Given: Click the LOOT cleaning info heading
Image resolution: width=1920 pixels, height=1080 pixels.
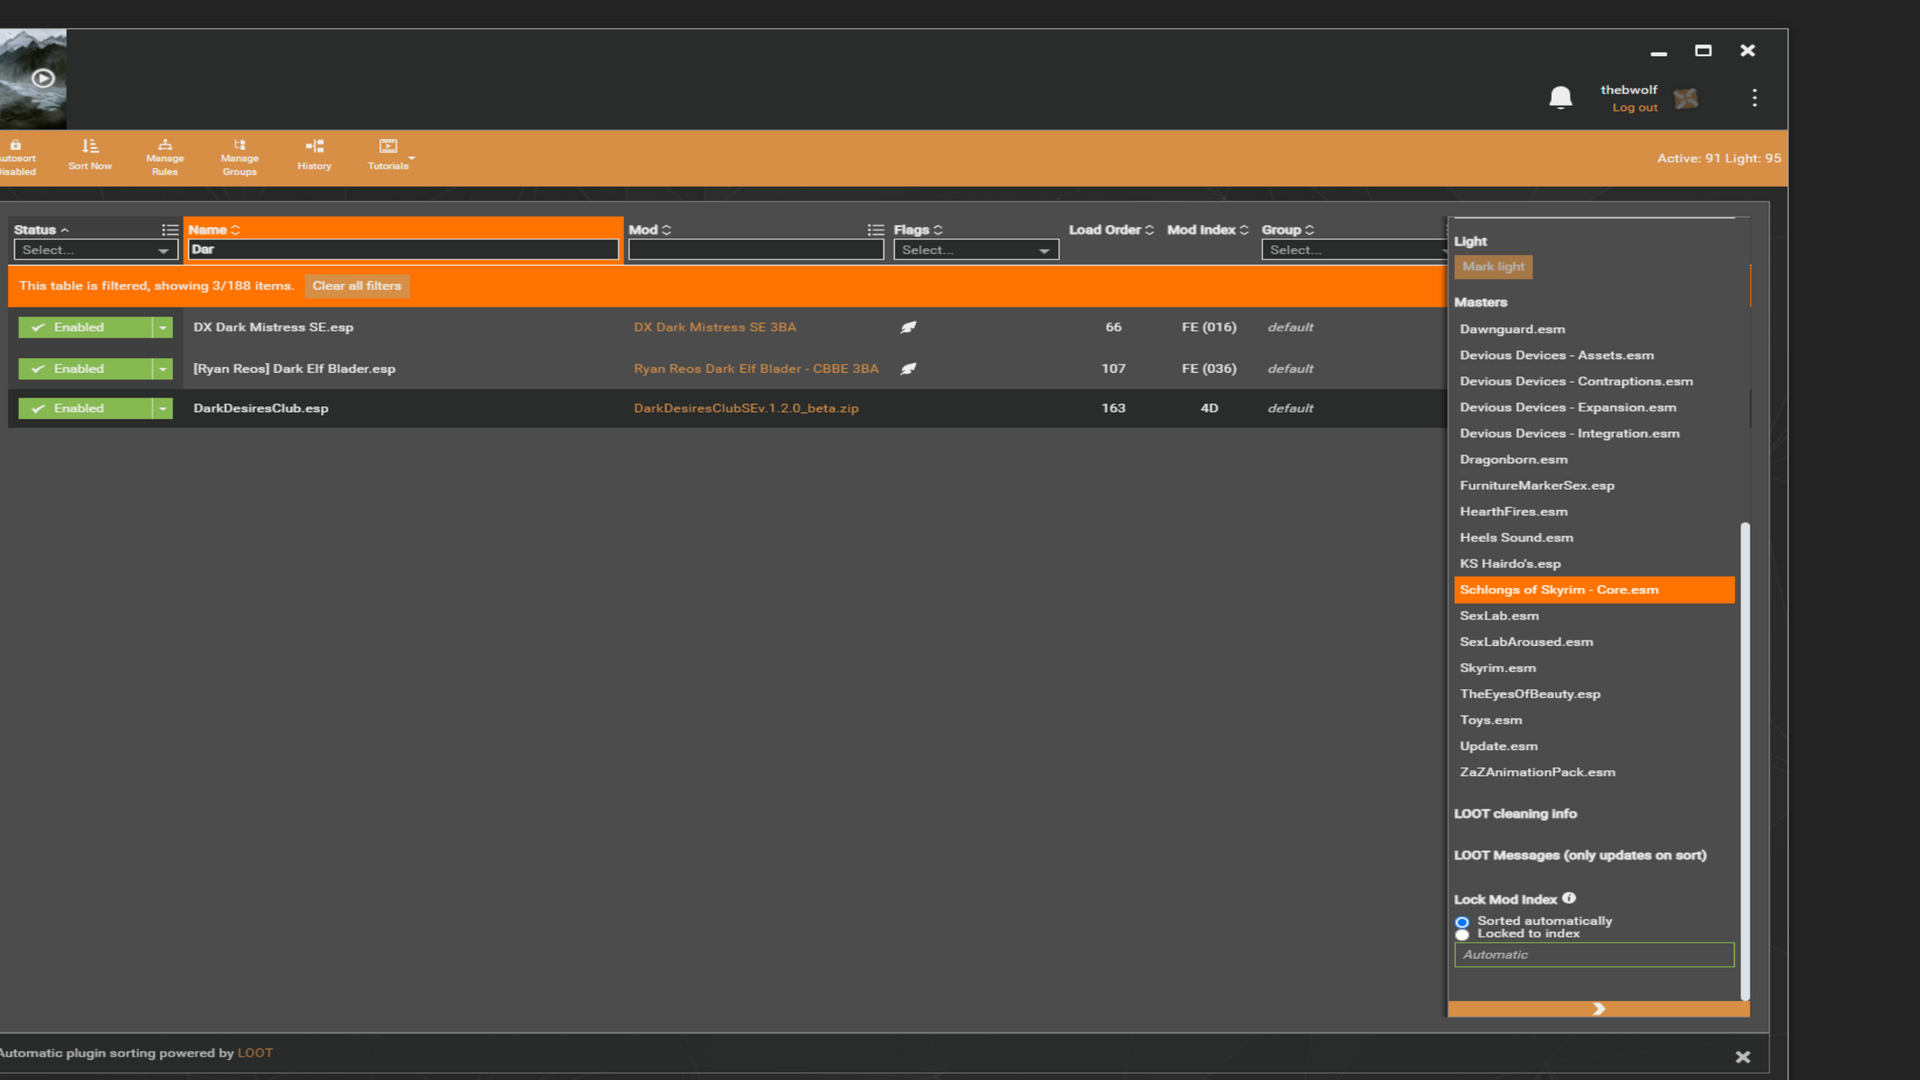Looking at the screenshot, I should pyautogui.click(x=1515, y=814).
